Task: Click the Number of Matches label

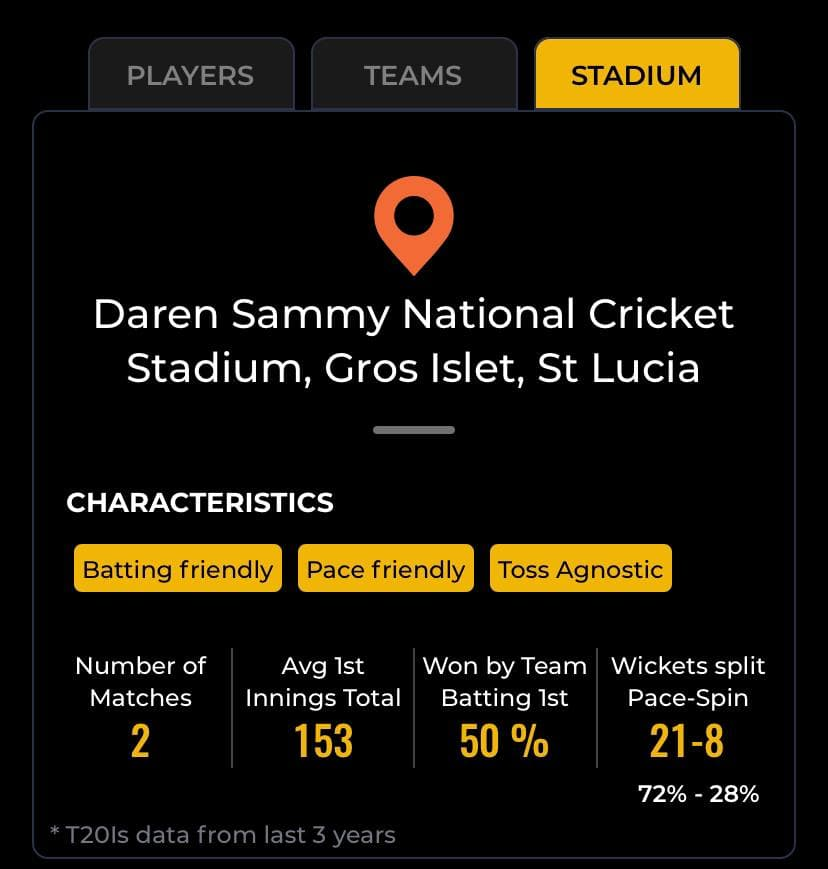Action: click(141, 682)
